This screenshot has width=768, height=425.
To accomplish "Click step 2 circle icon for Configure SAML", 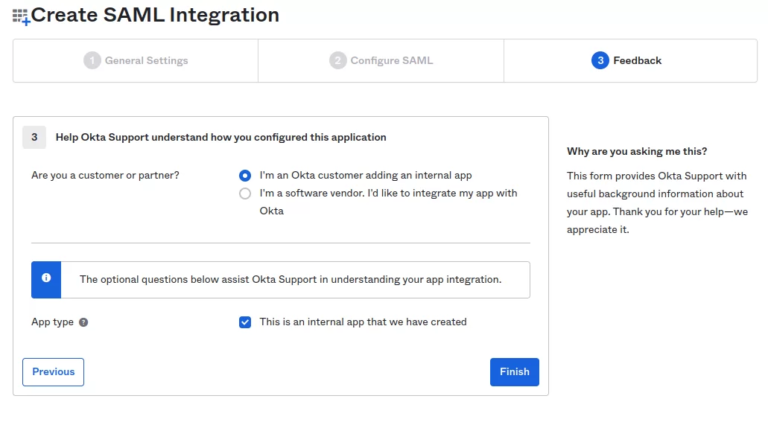I will (x=337, y=61).
